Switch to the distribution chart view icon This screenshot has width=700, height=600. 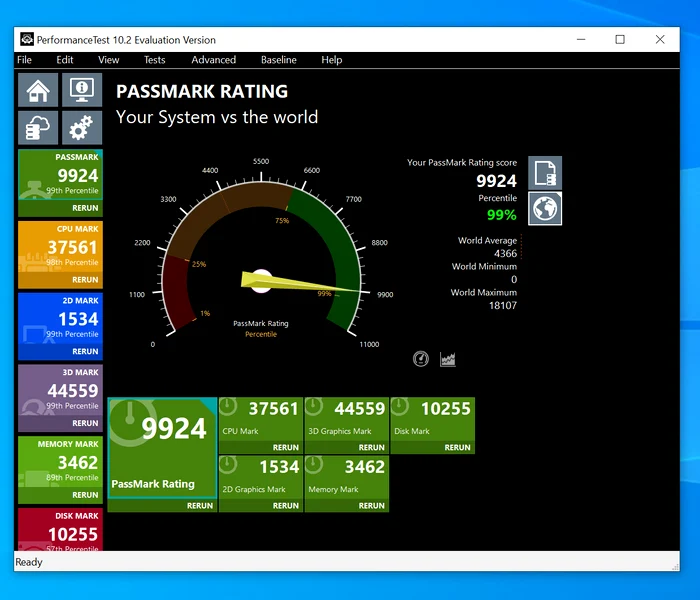tap(447, 359)
